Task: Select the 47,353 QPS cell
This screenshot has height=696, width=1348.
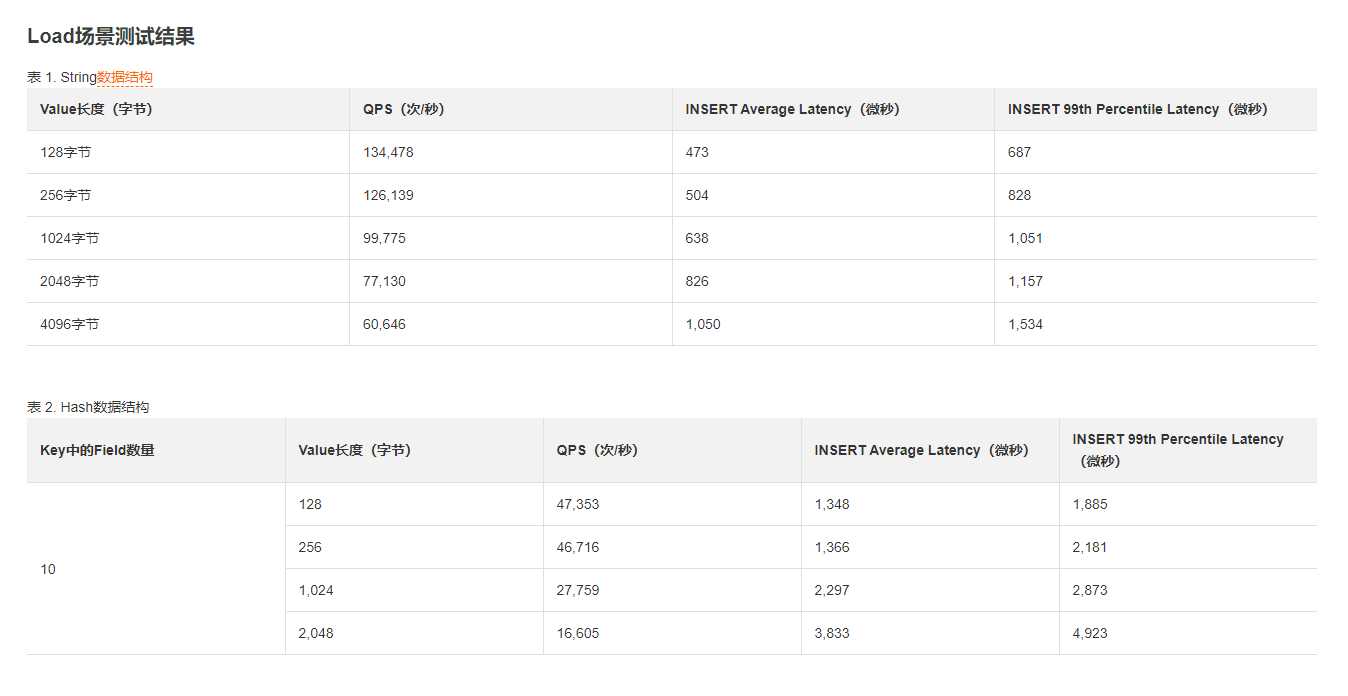Action: pos(578,504)
